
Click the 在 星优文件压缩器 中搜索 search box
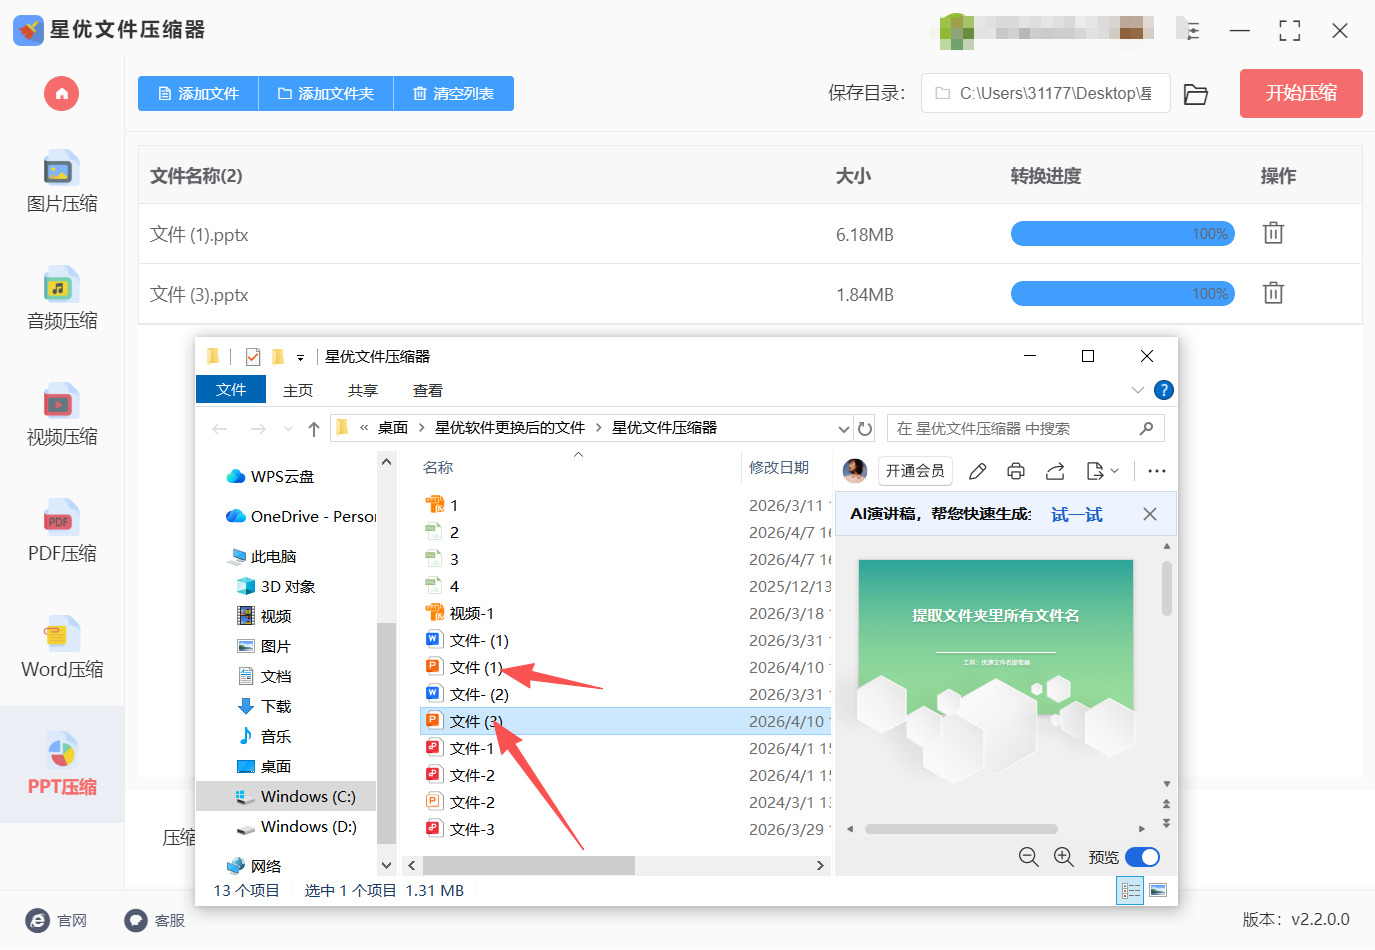pos(1025,428)
